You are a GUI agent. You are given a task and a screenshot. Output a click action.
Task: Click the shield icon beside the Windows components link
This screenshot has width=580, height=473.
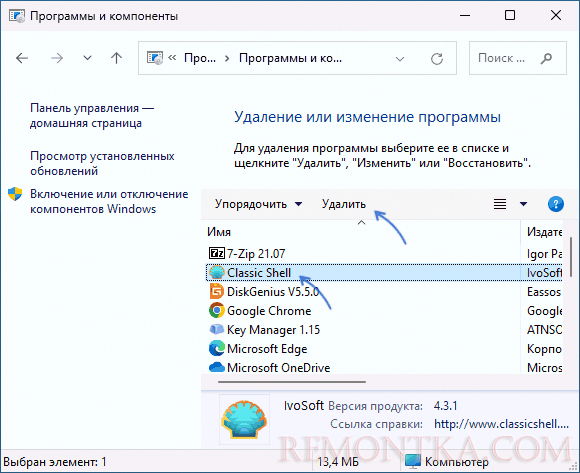pyautogui.click(x=15, y=194)
